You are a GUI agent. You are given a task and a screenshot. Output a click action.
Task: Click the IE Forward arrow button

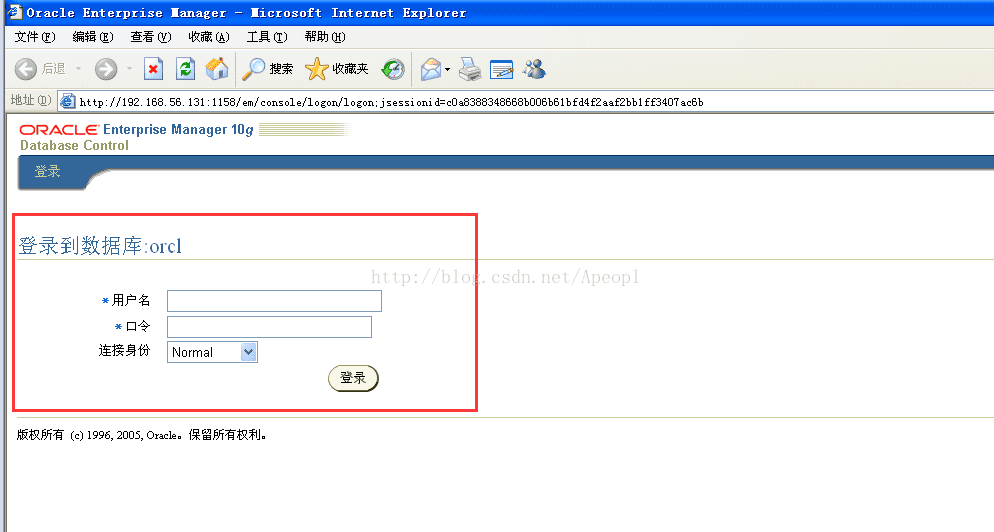click(x=106, y=69)
